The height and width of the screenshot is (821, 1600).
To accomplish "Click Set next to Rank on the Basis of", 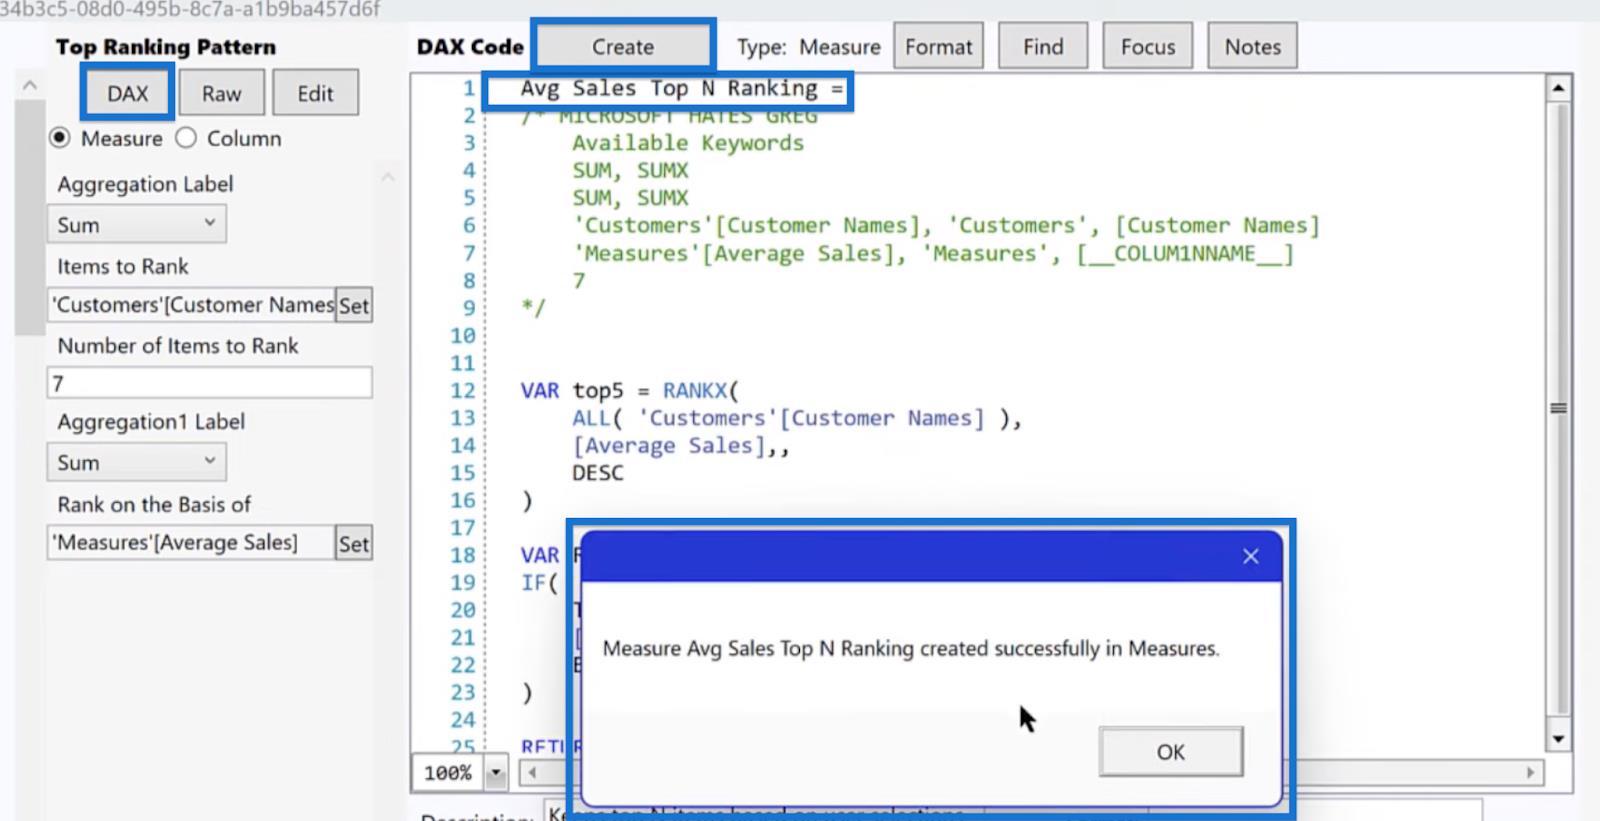I will (x=353, y=543).
